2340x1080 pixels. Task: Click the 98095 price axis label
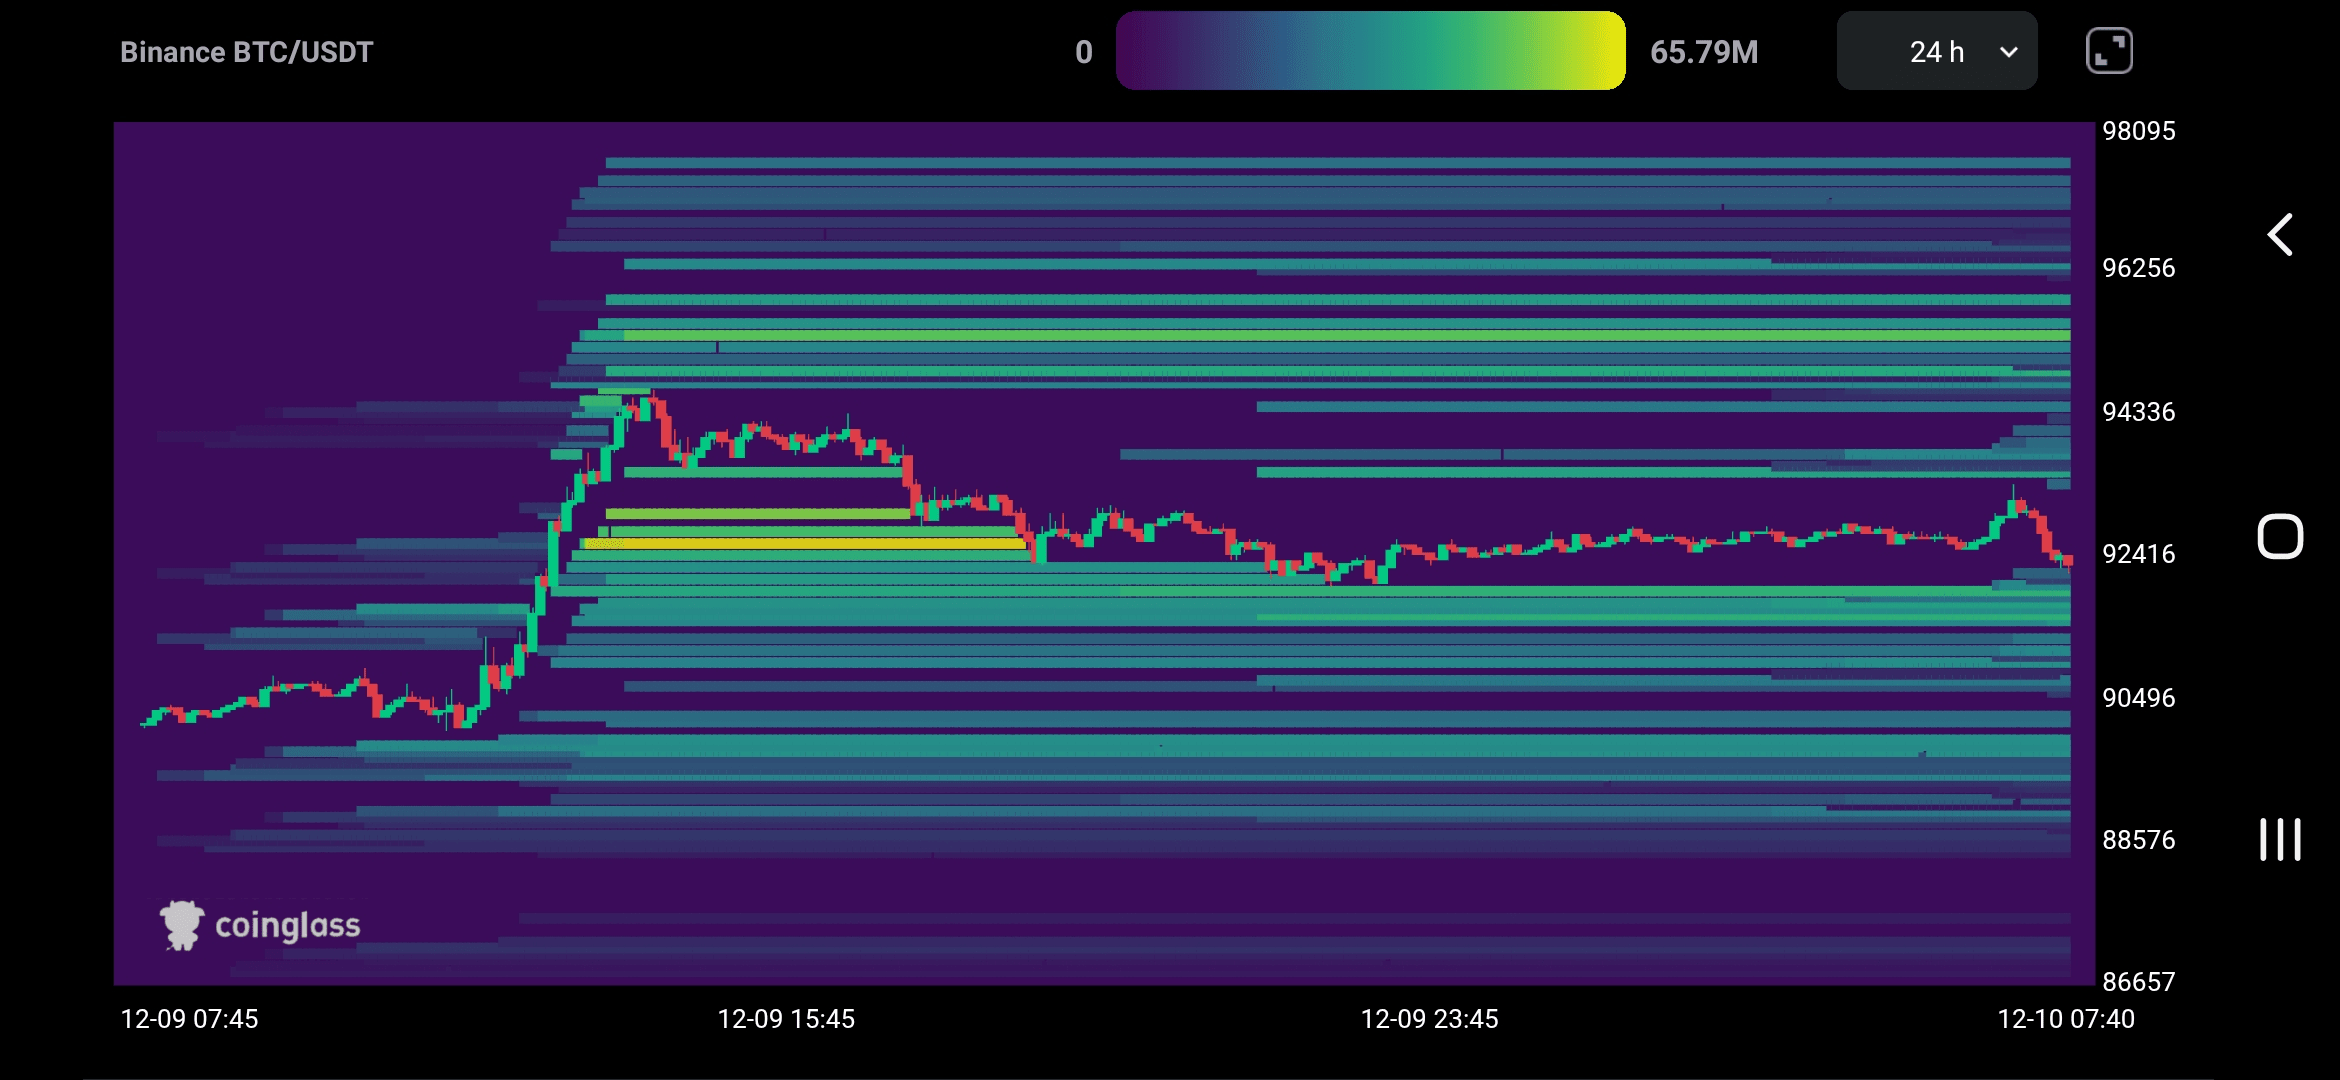(2138, 131)
